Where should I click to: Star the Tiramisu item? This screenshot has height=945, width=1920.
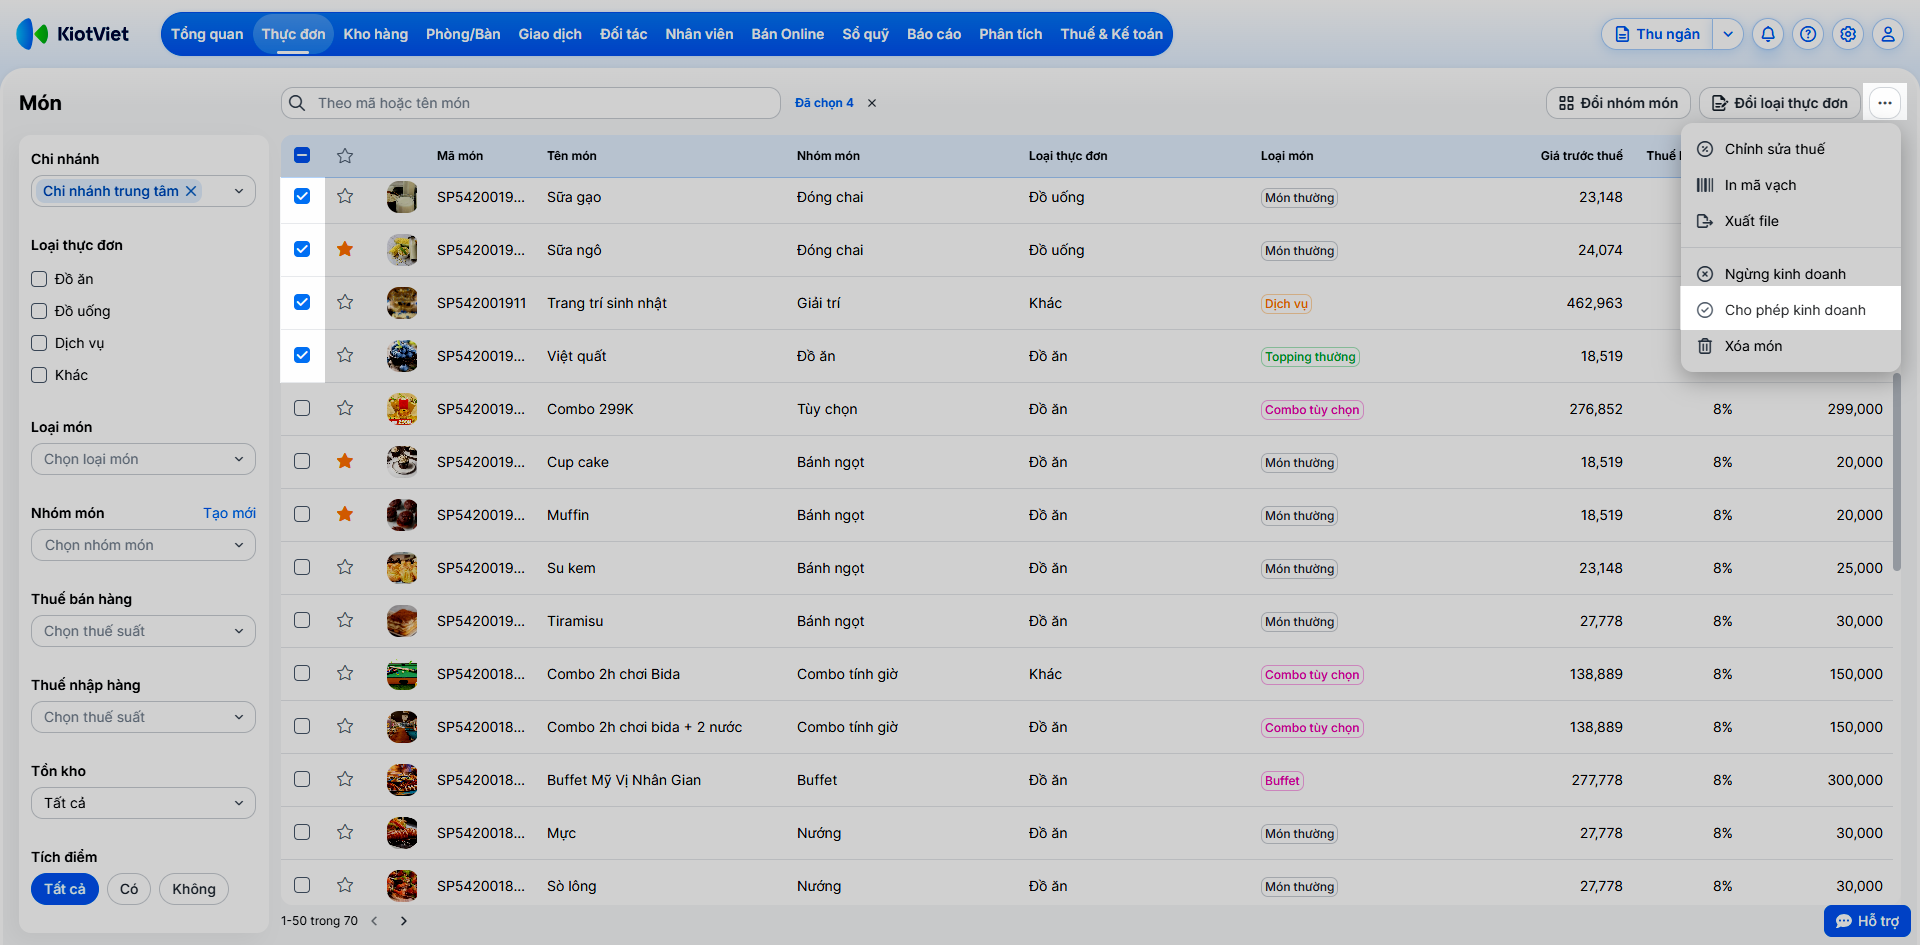[345, 620]
